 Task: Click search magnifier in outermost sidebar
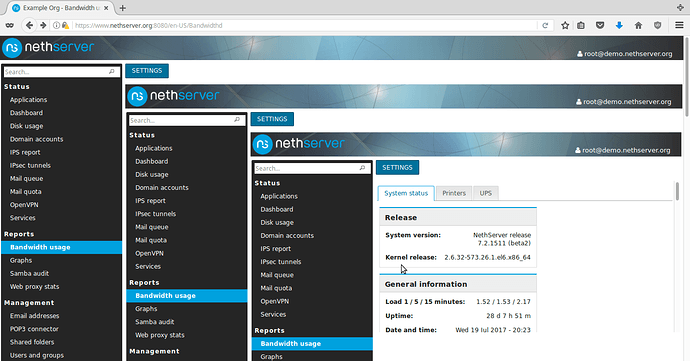(x=112, y=72)
